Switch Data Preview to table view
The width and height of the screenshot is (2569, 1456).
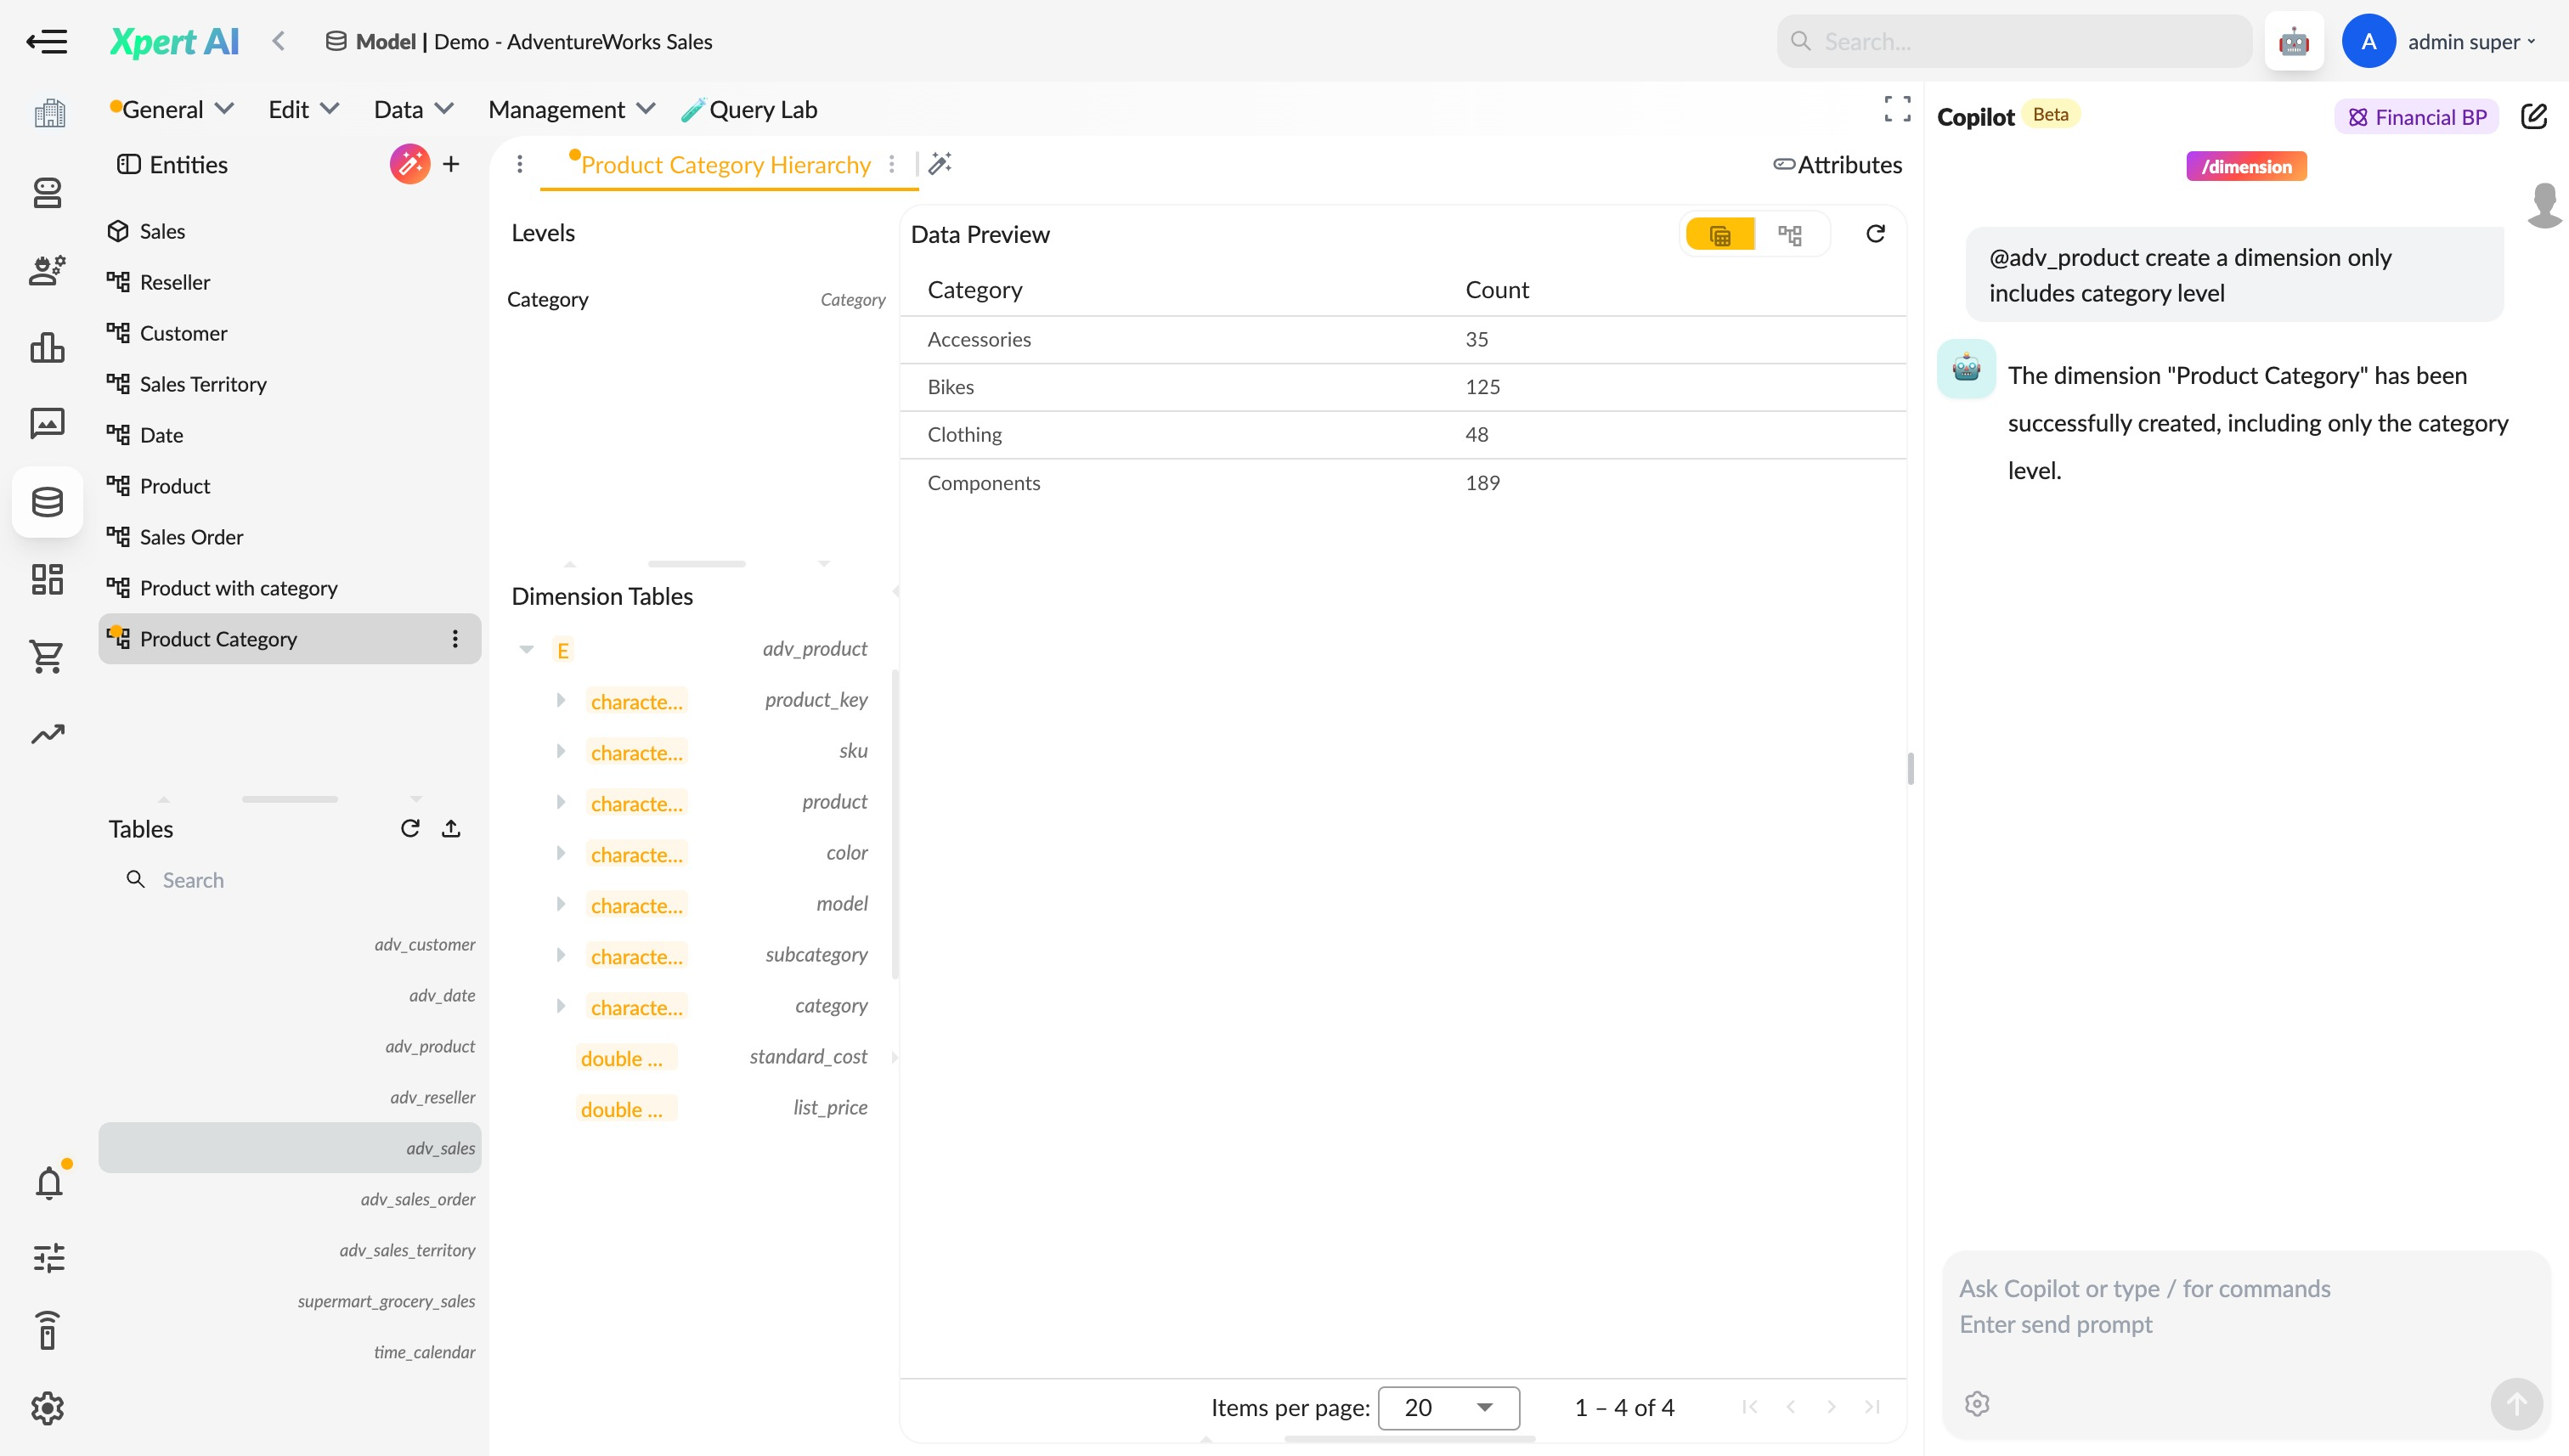click(1720, 235)
